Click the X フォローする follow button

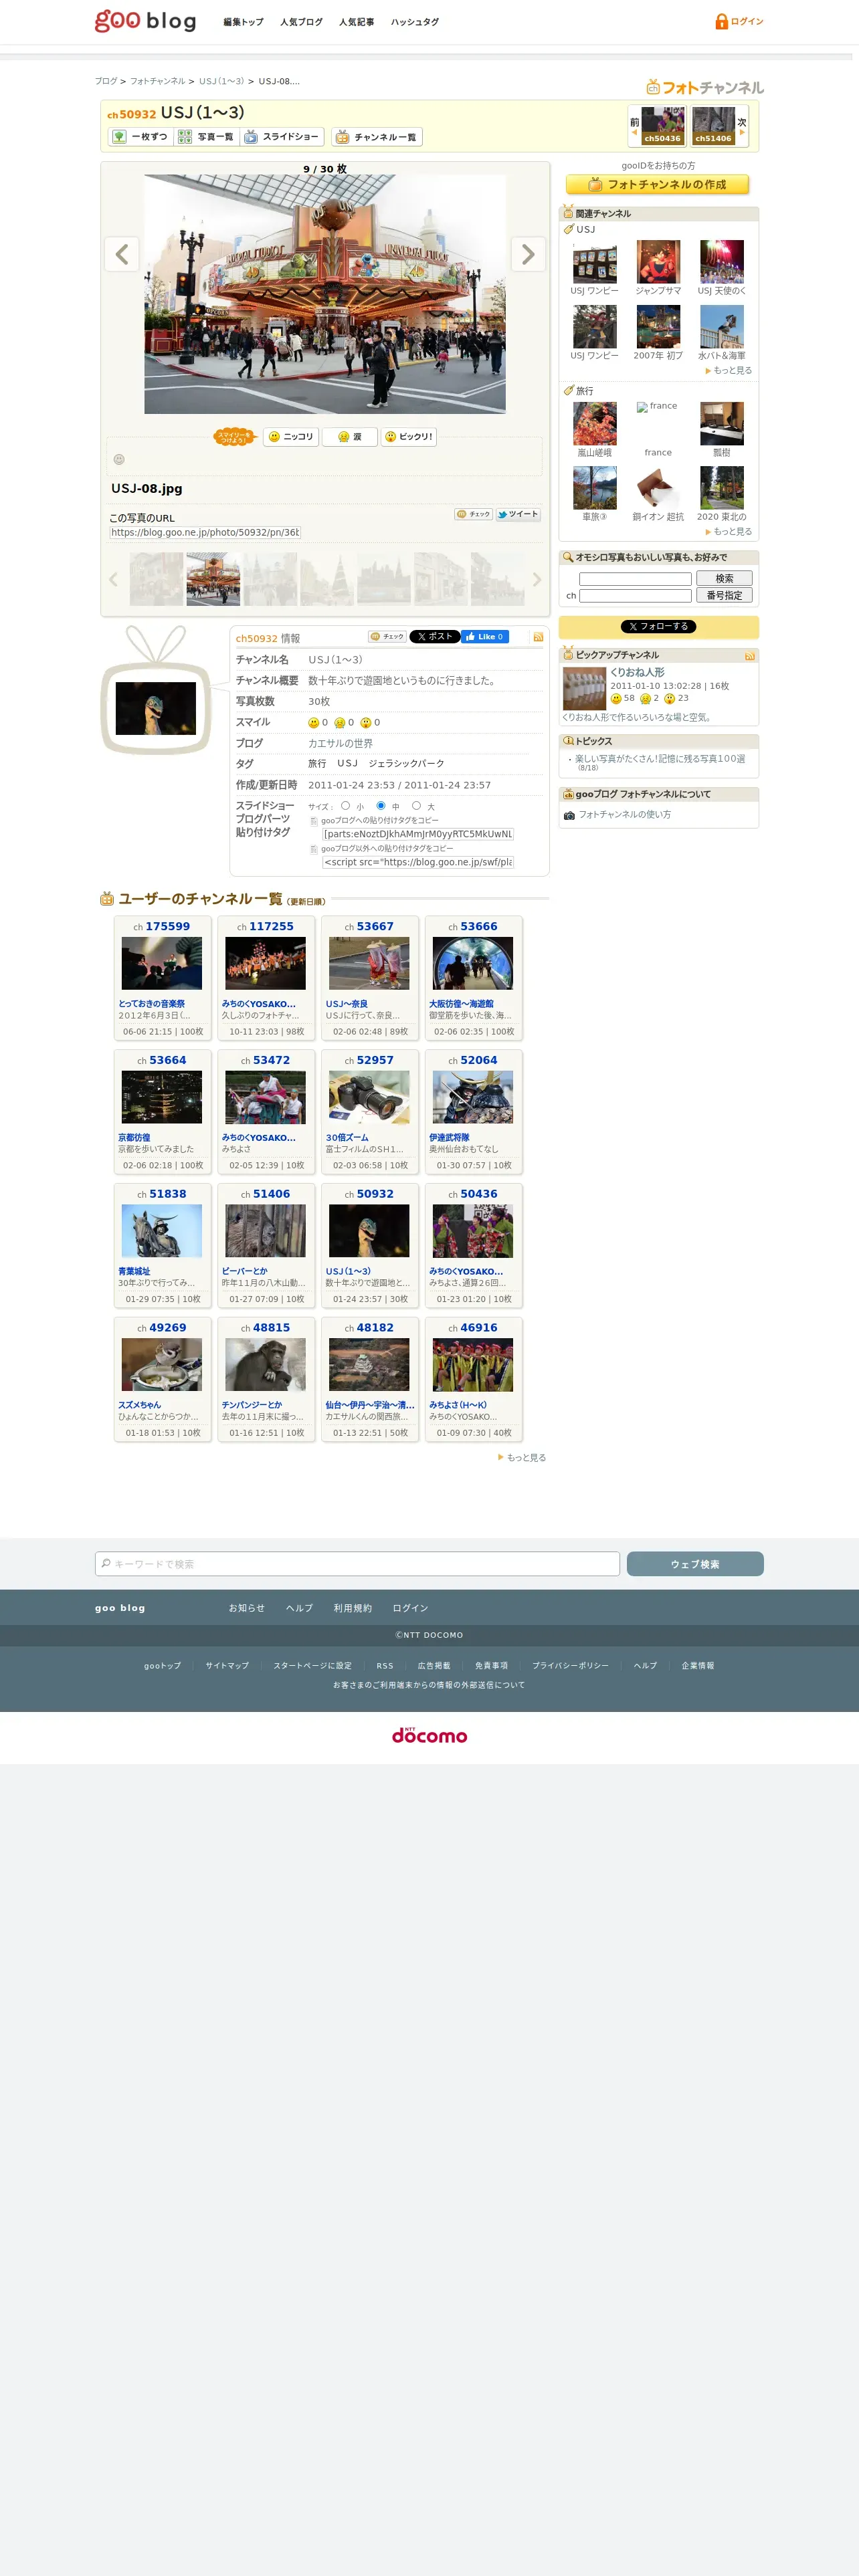[x=658, y=627]
